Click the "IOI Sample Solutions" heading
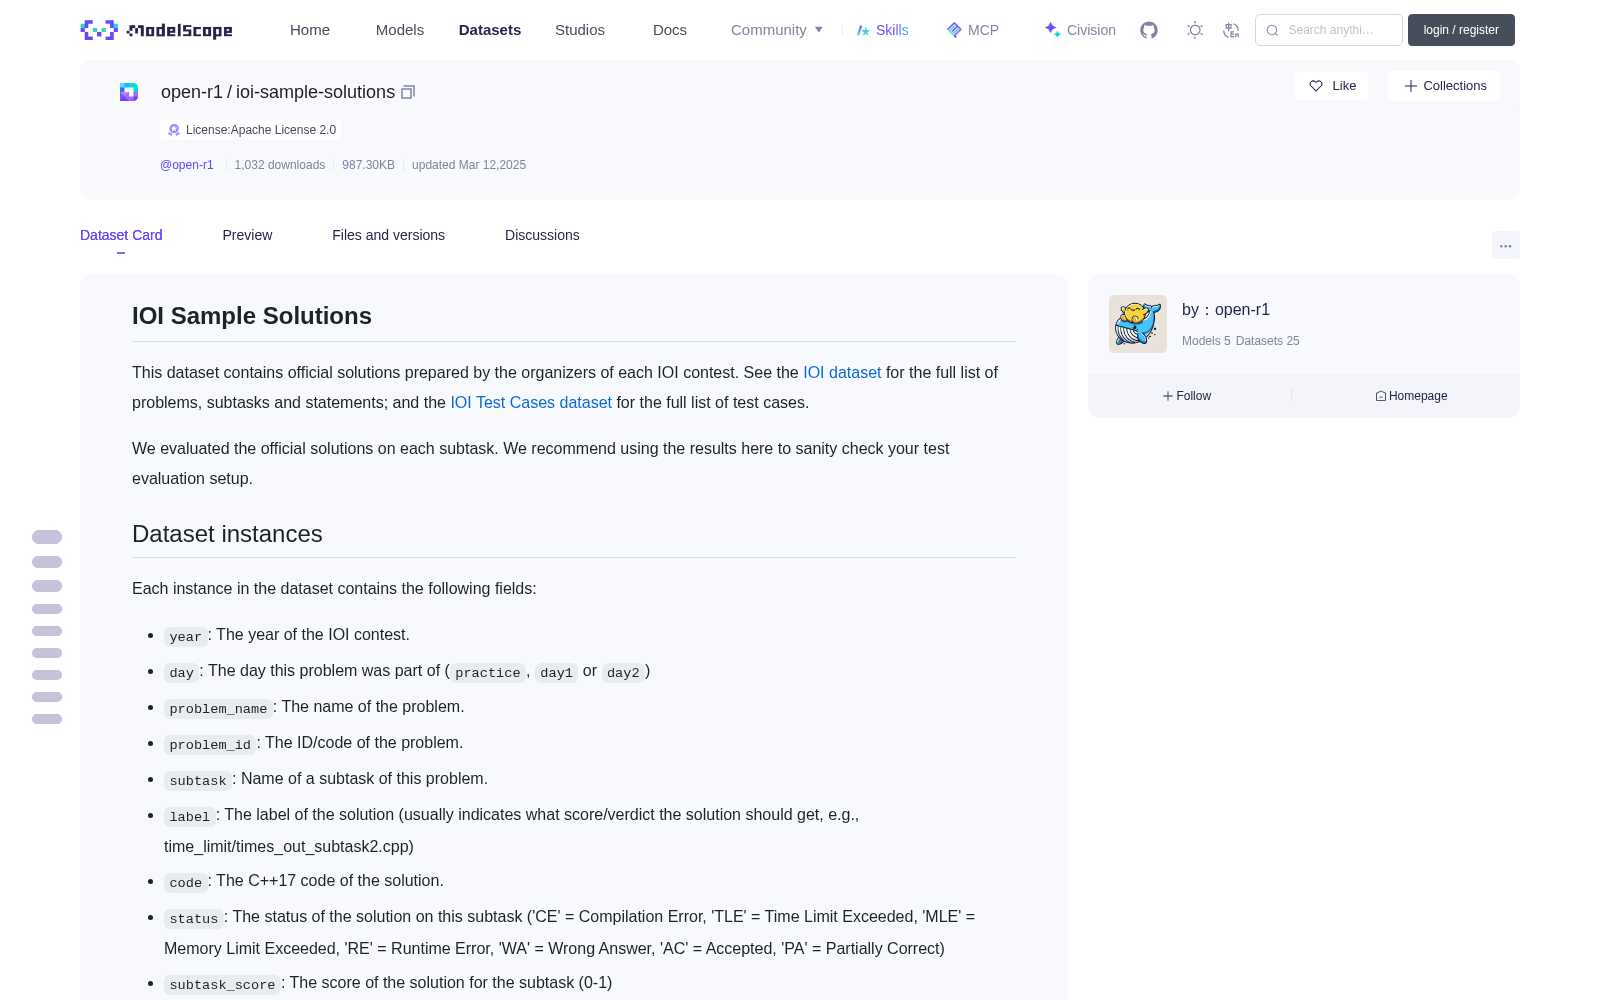Viewport: 1600px width, 1000px height. tap(252, 316)
